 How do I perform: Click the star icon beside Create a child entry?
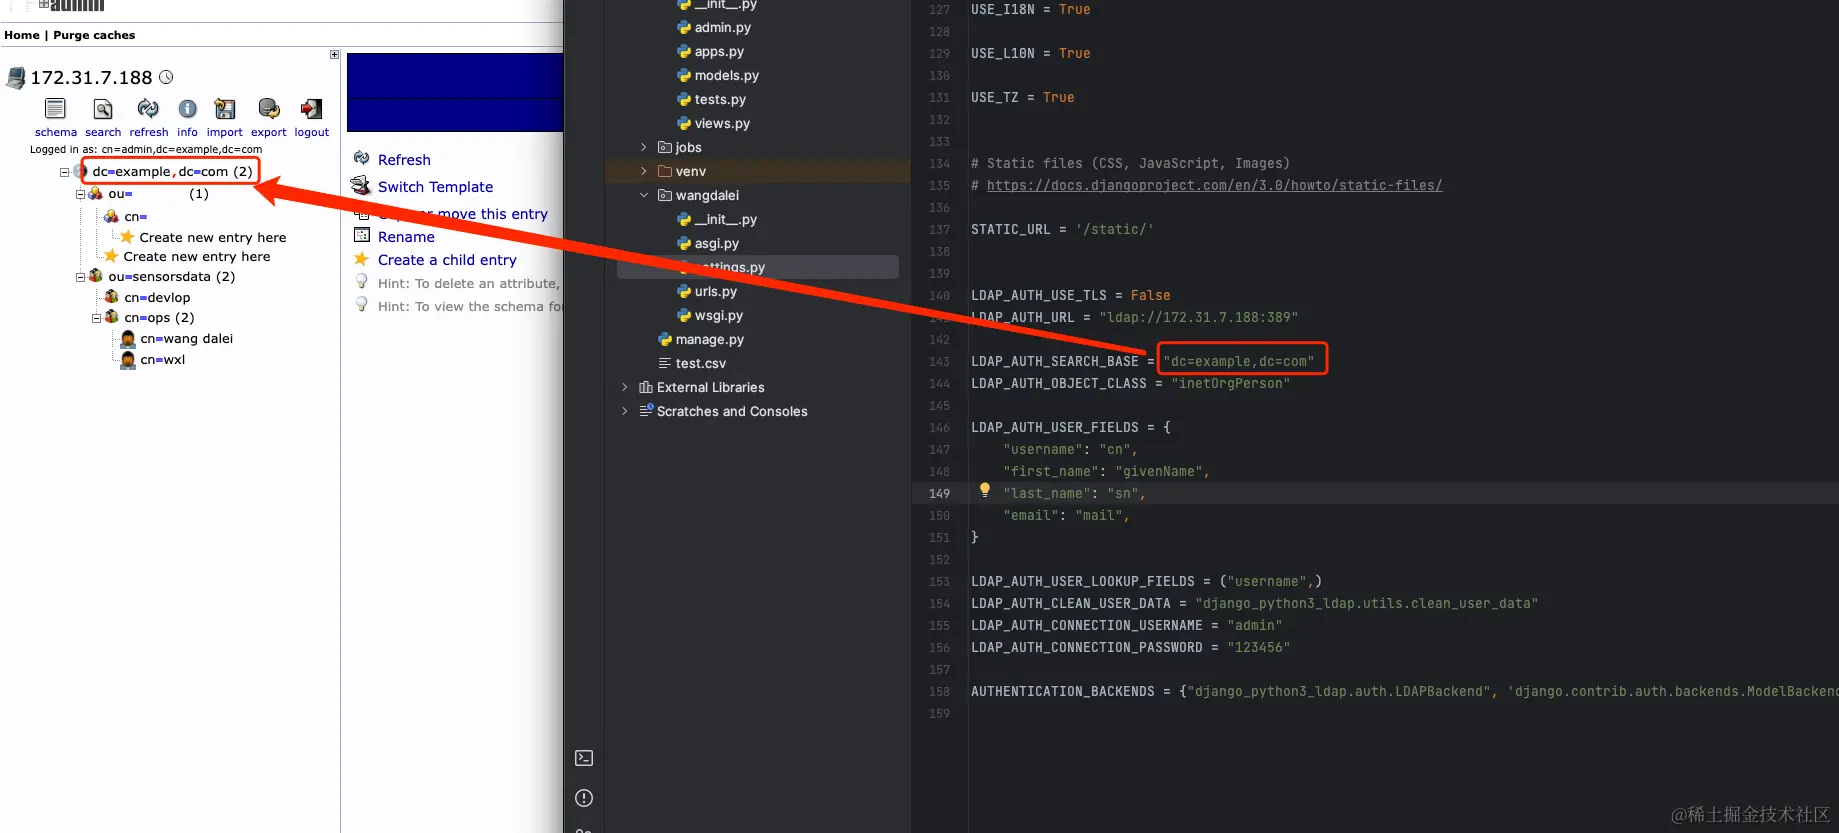[x=362, y=259]
